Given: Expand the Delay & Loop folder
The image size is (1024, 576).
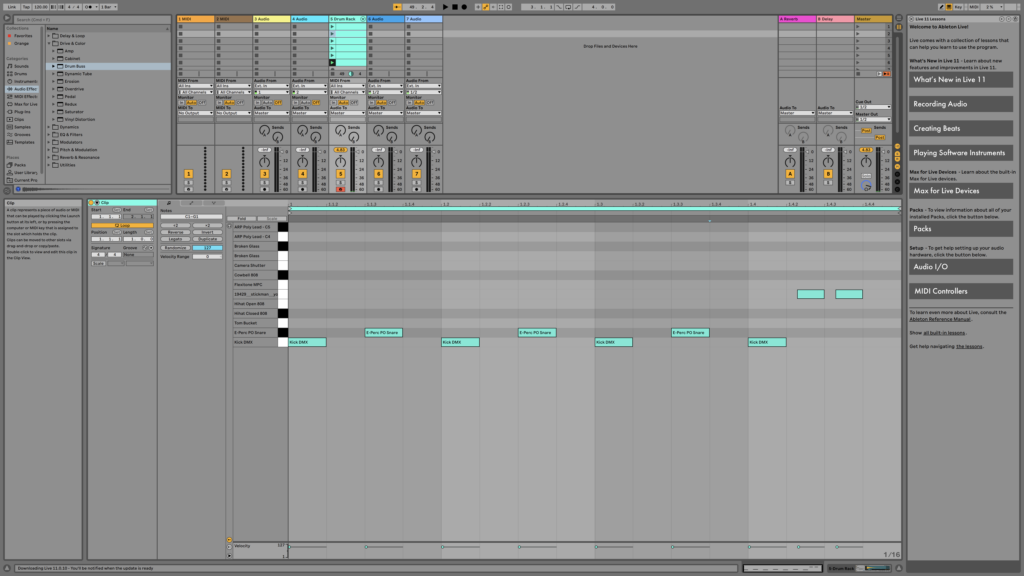Looking at the screenshot, I should [x=49, y=36].
